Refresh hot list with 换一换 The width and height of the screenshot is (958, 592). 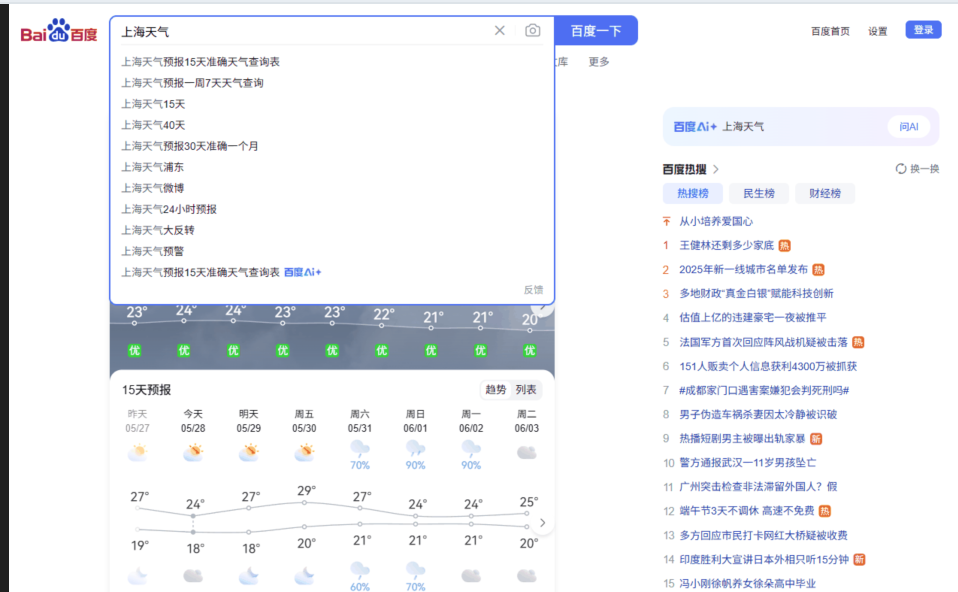[917, 169]
